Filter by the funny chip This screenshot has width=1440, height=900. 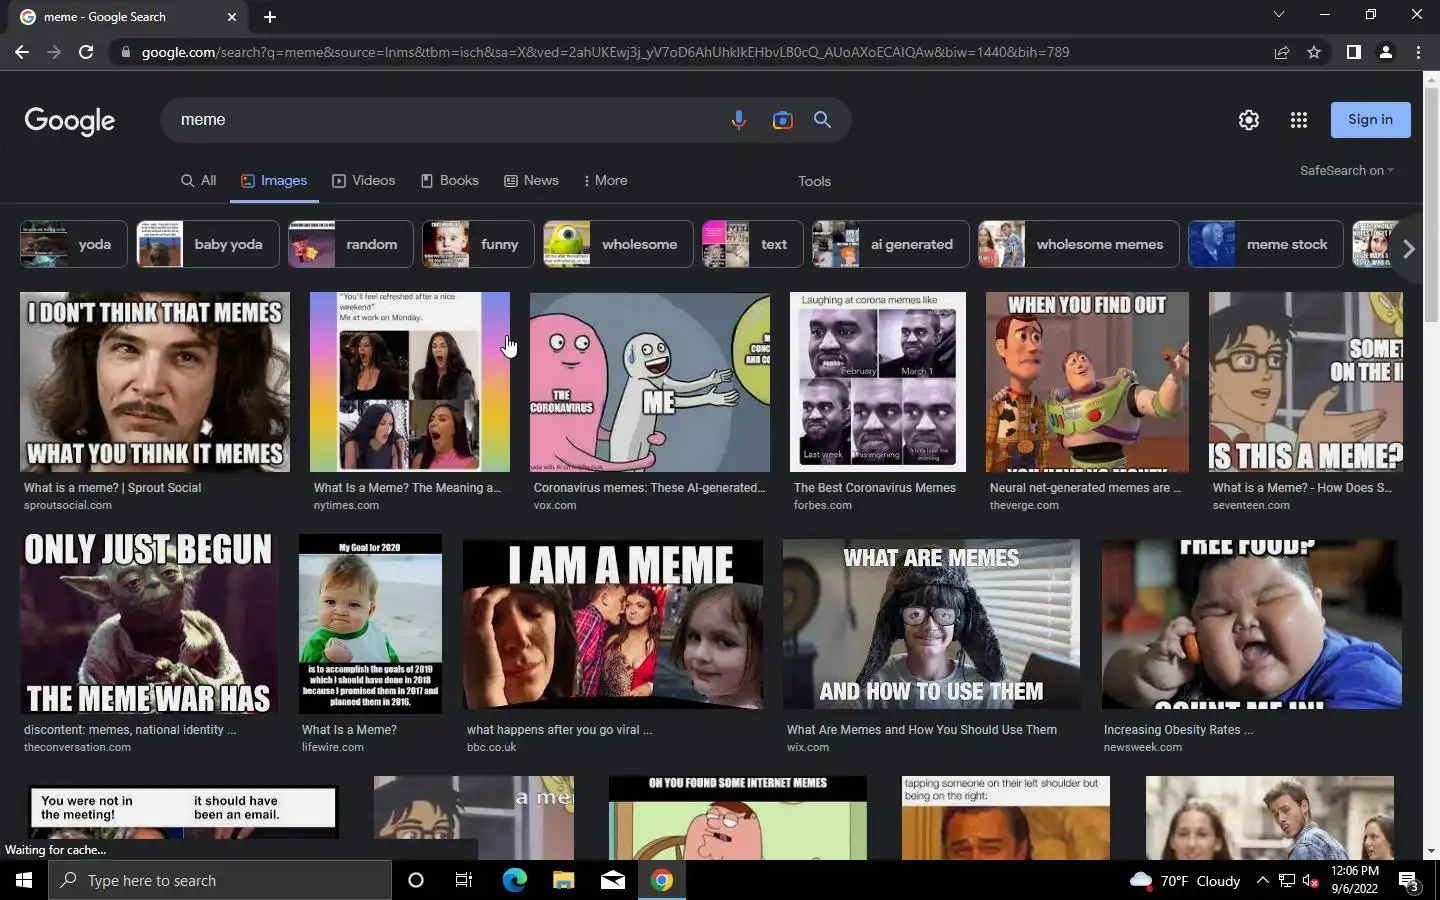pos(479,244)
